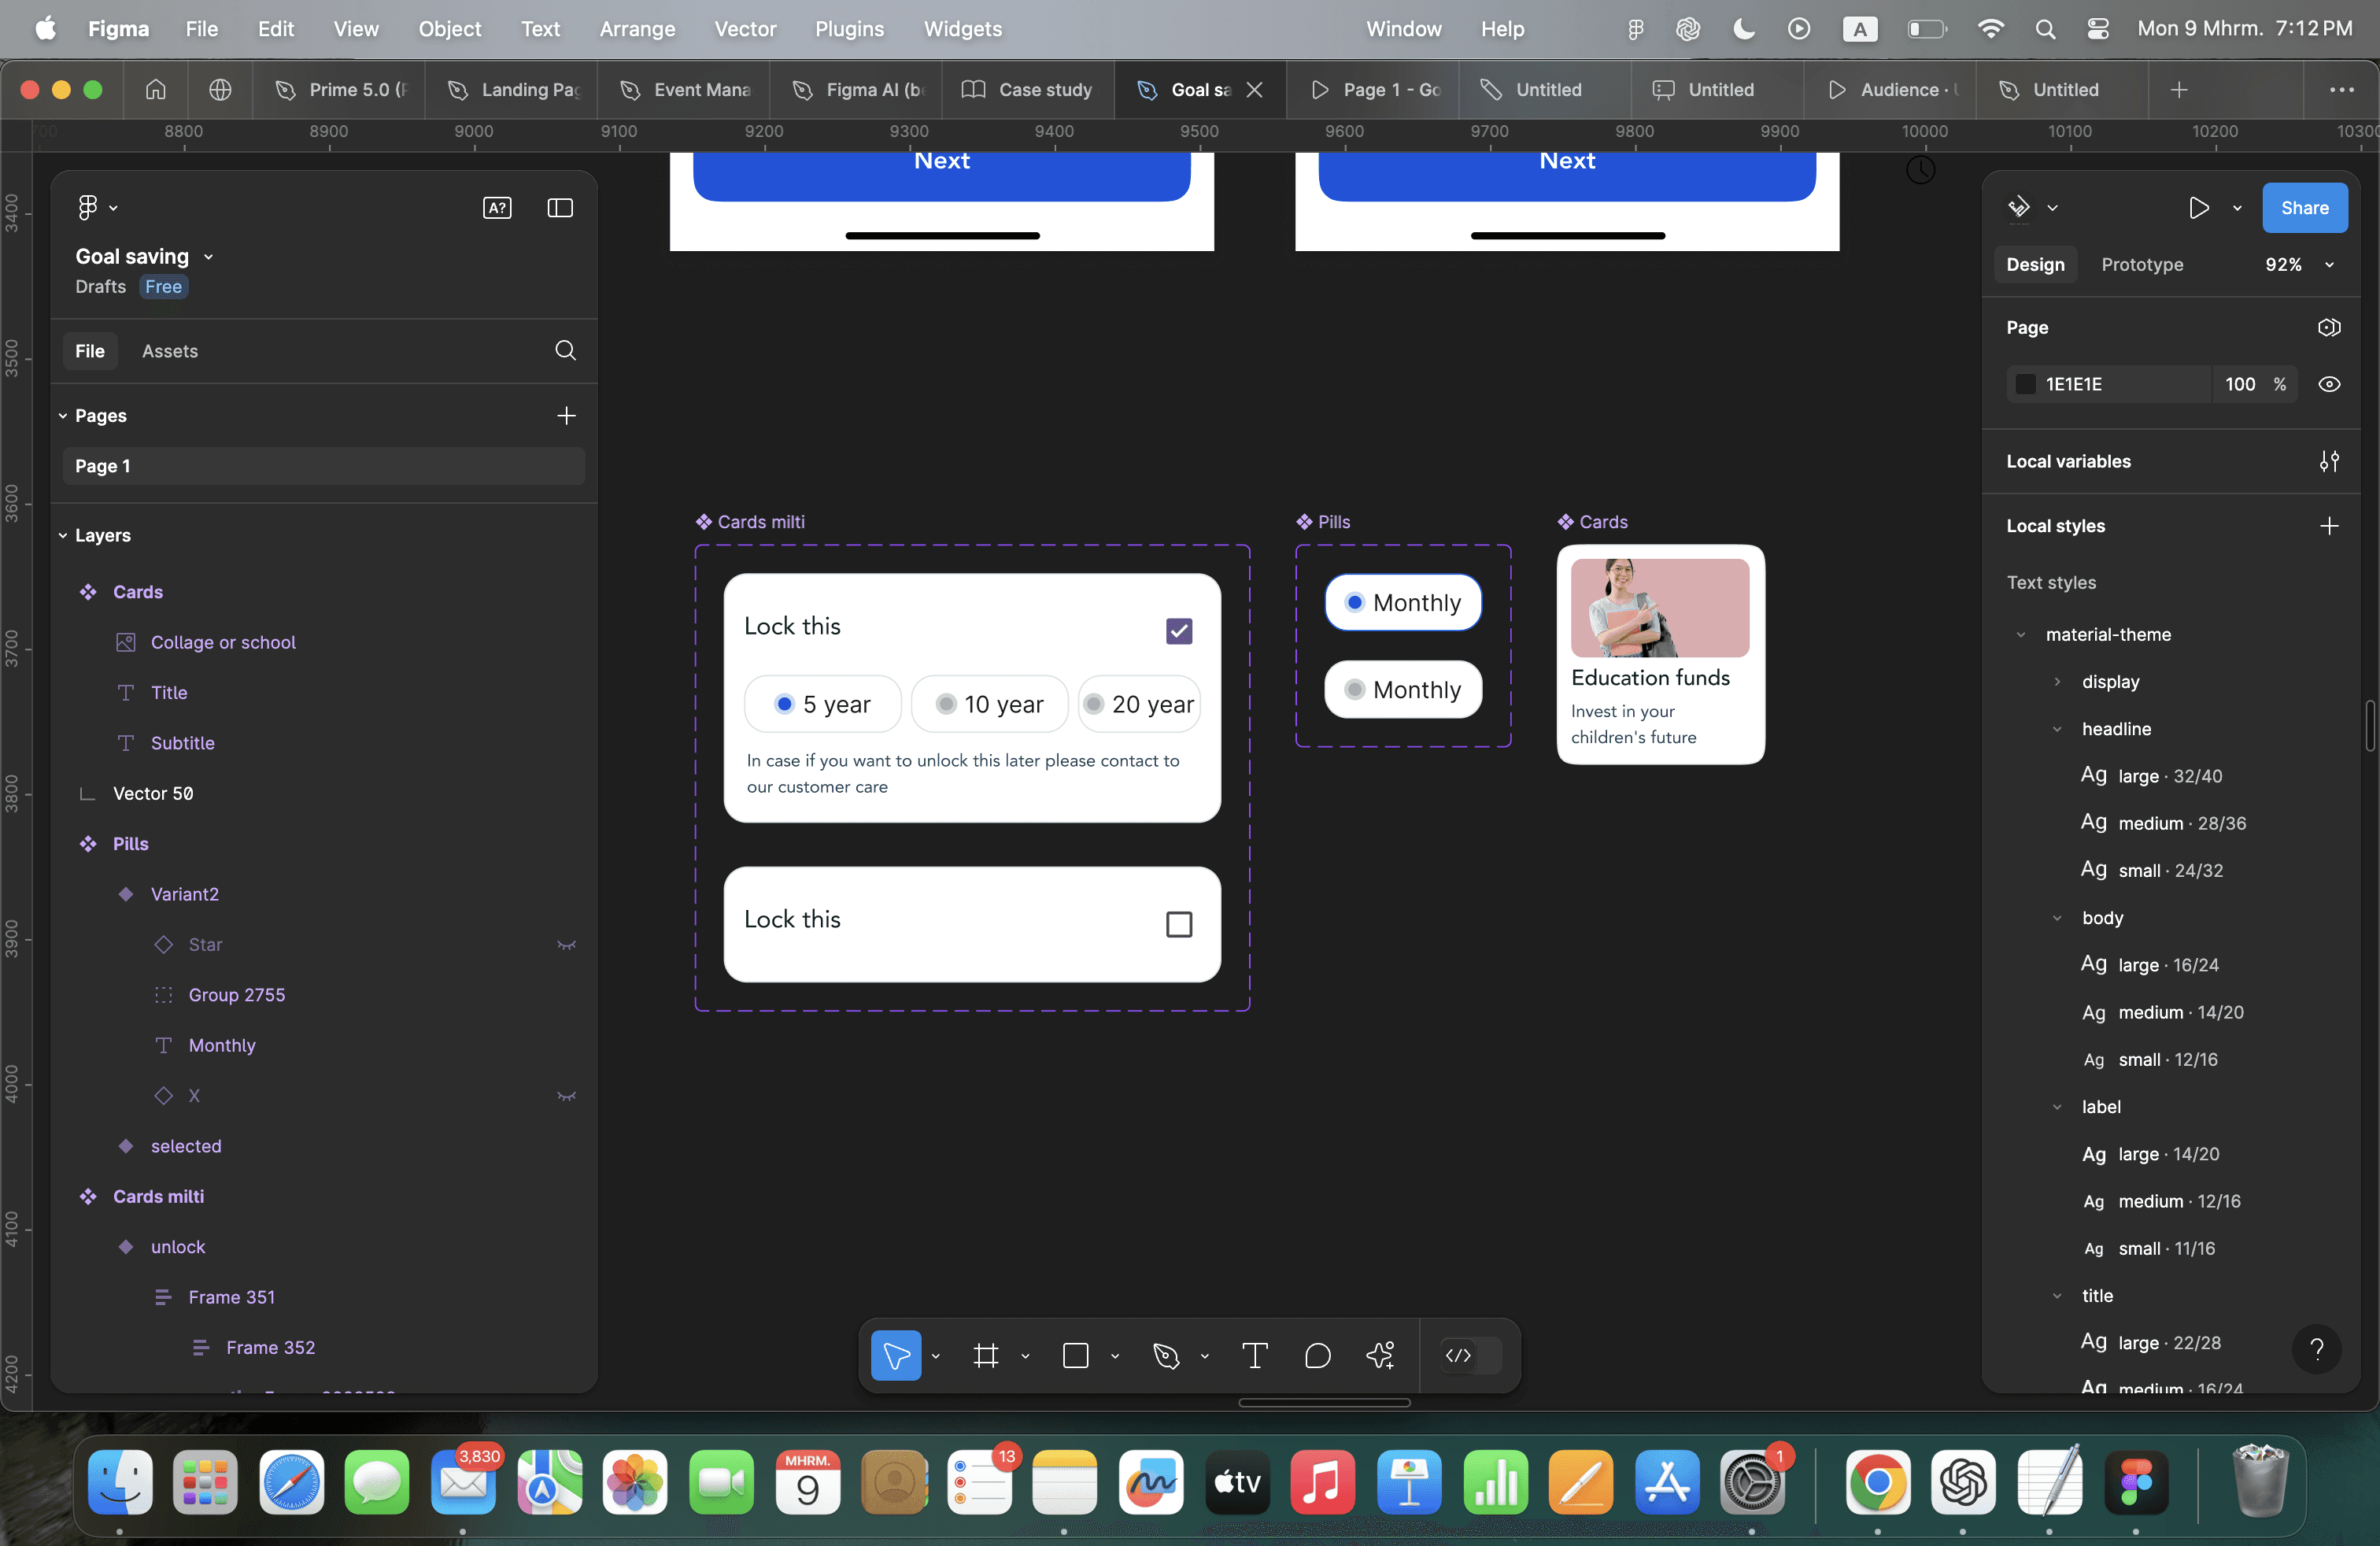
Task: Select the Pen tool in toolbar
Action: point(1165,1355)
